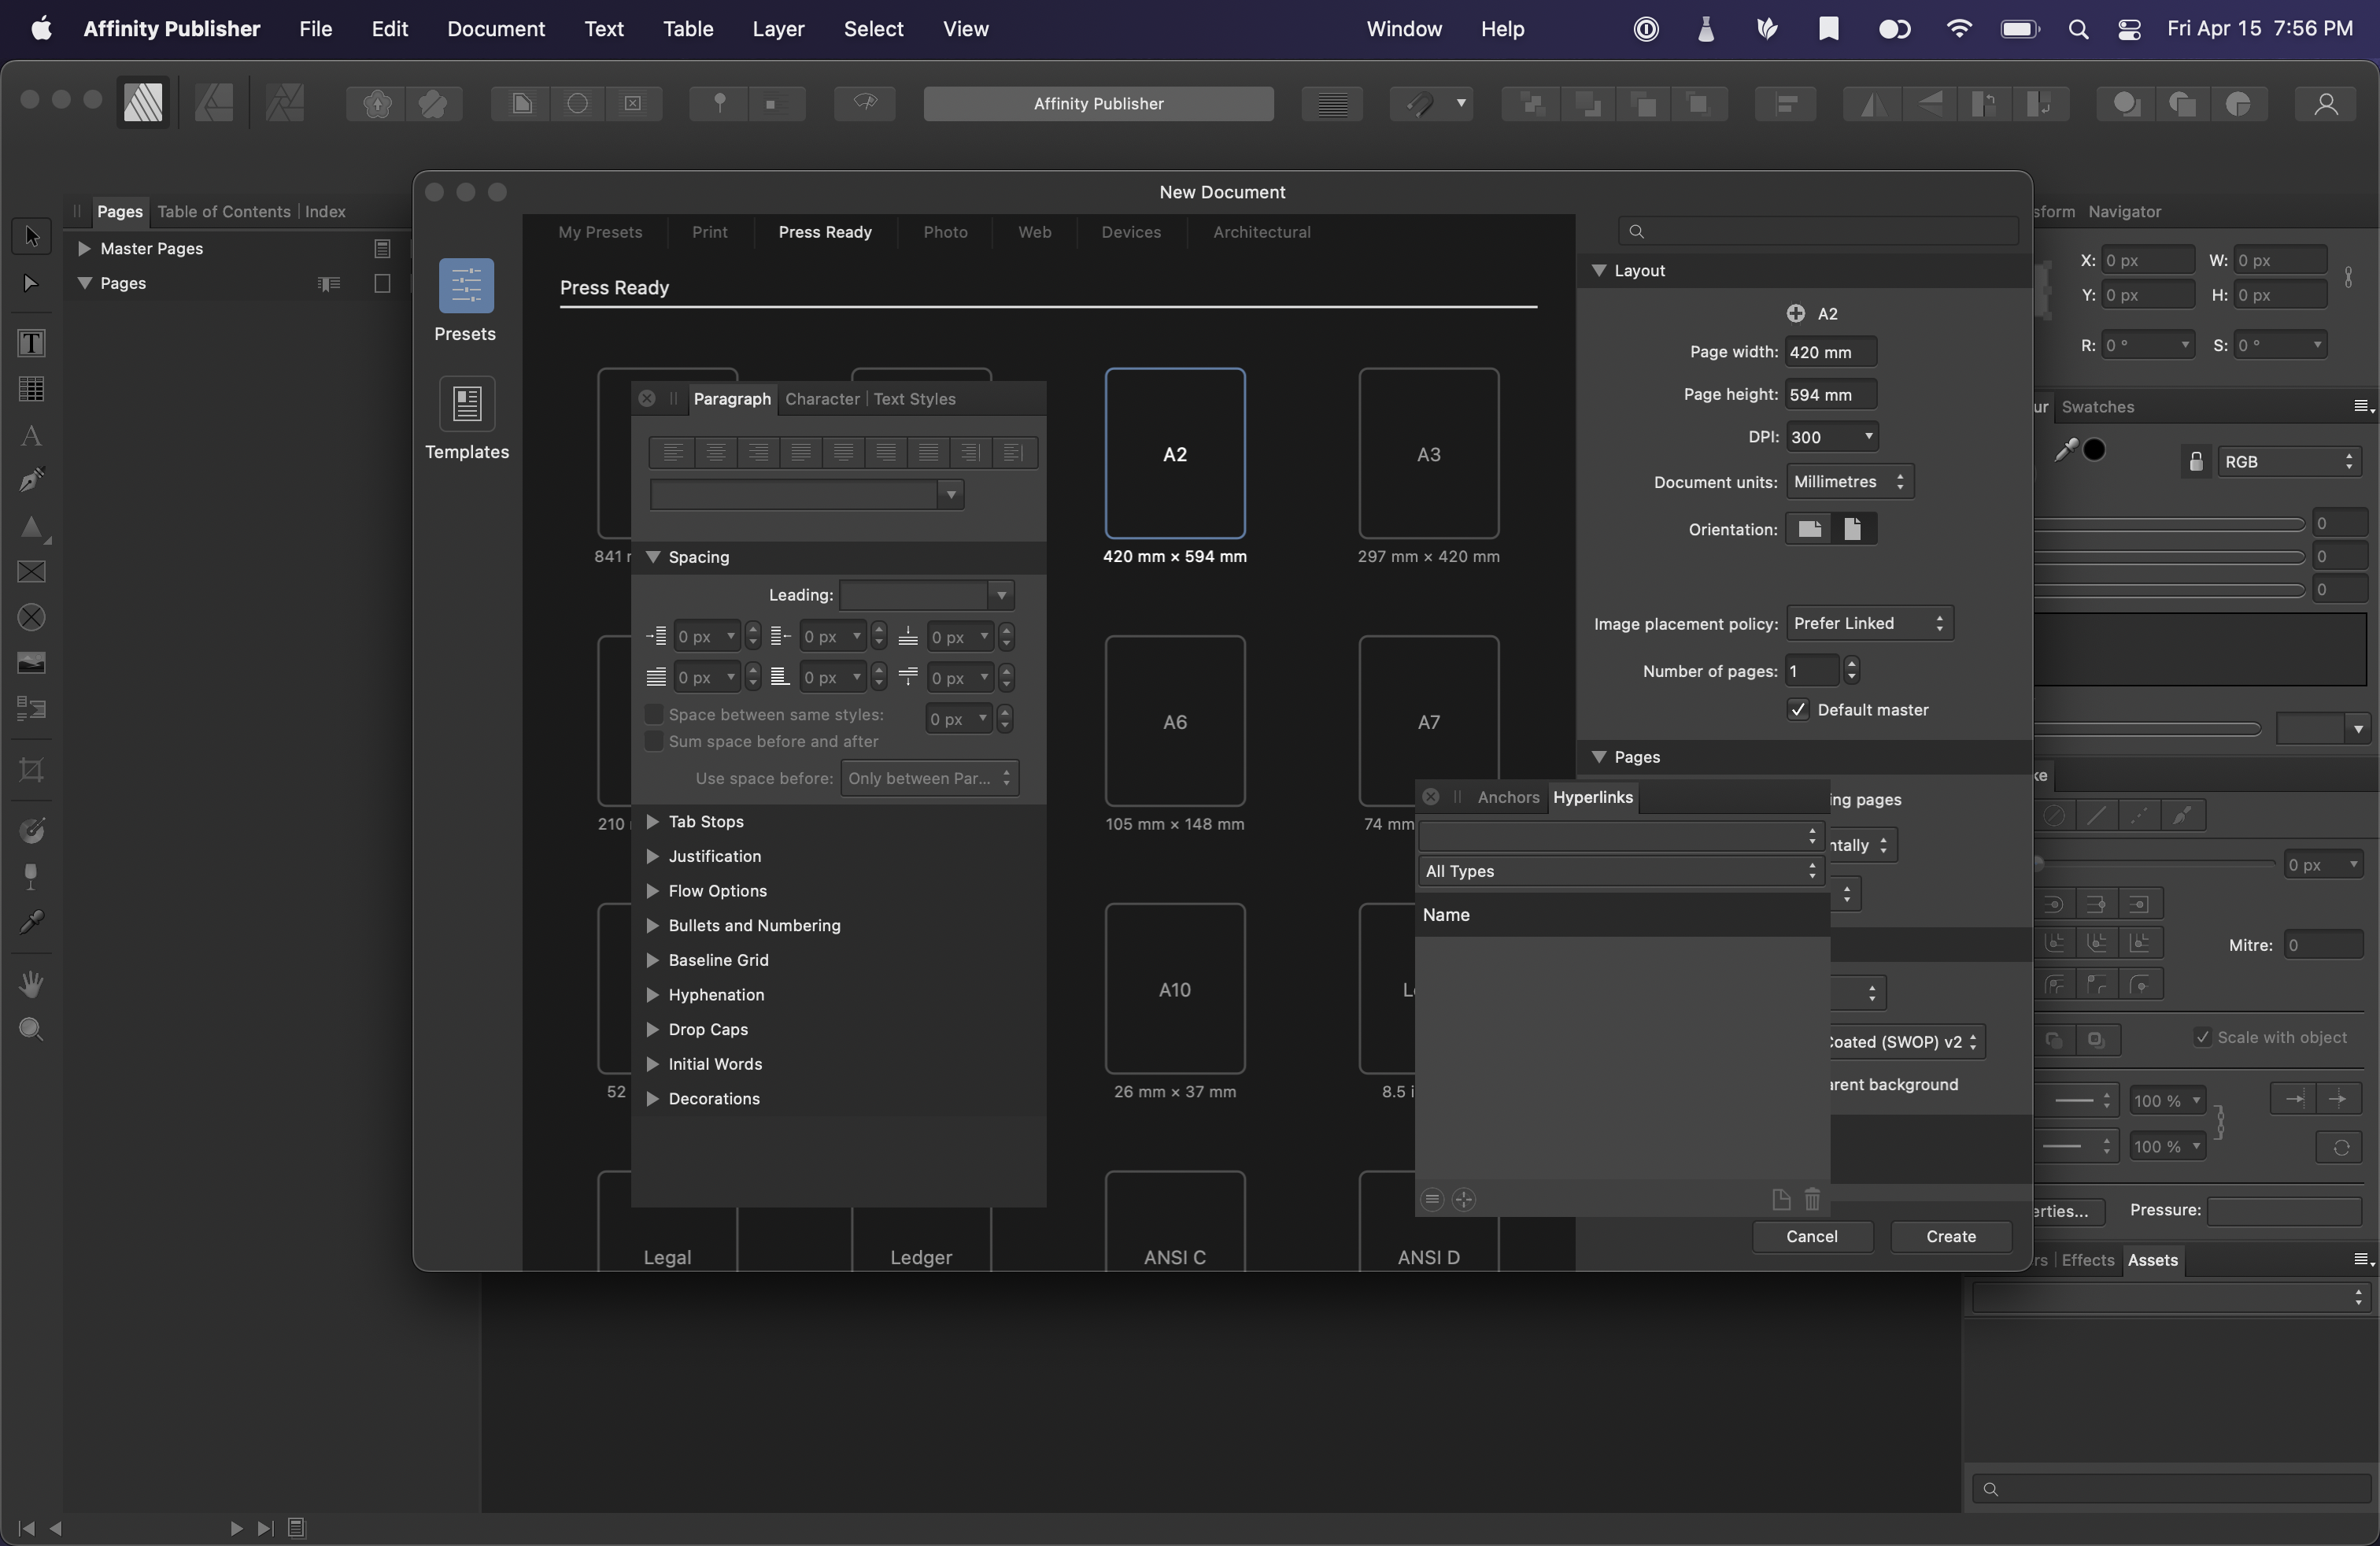This screenshot has width=2380, height=1546.
Task: Click align centre paragraph icon
Action: point(716,453)
